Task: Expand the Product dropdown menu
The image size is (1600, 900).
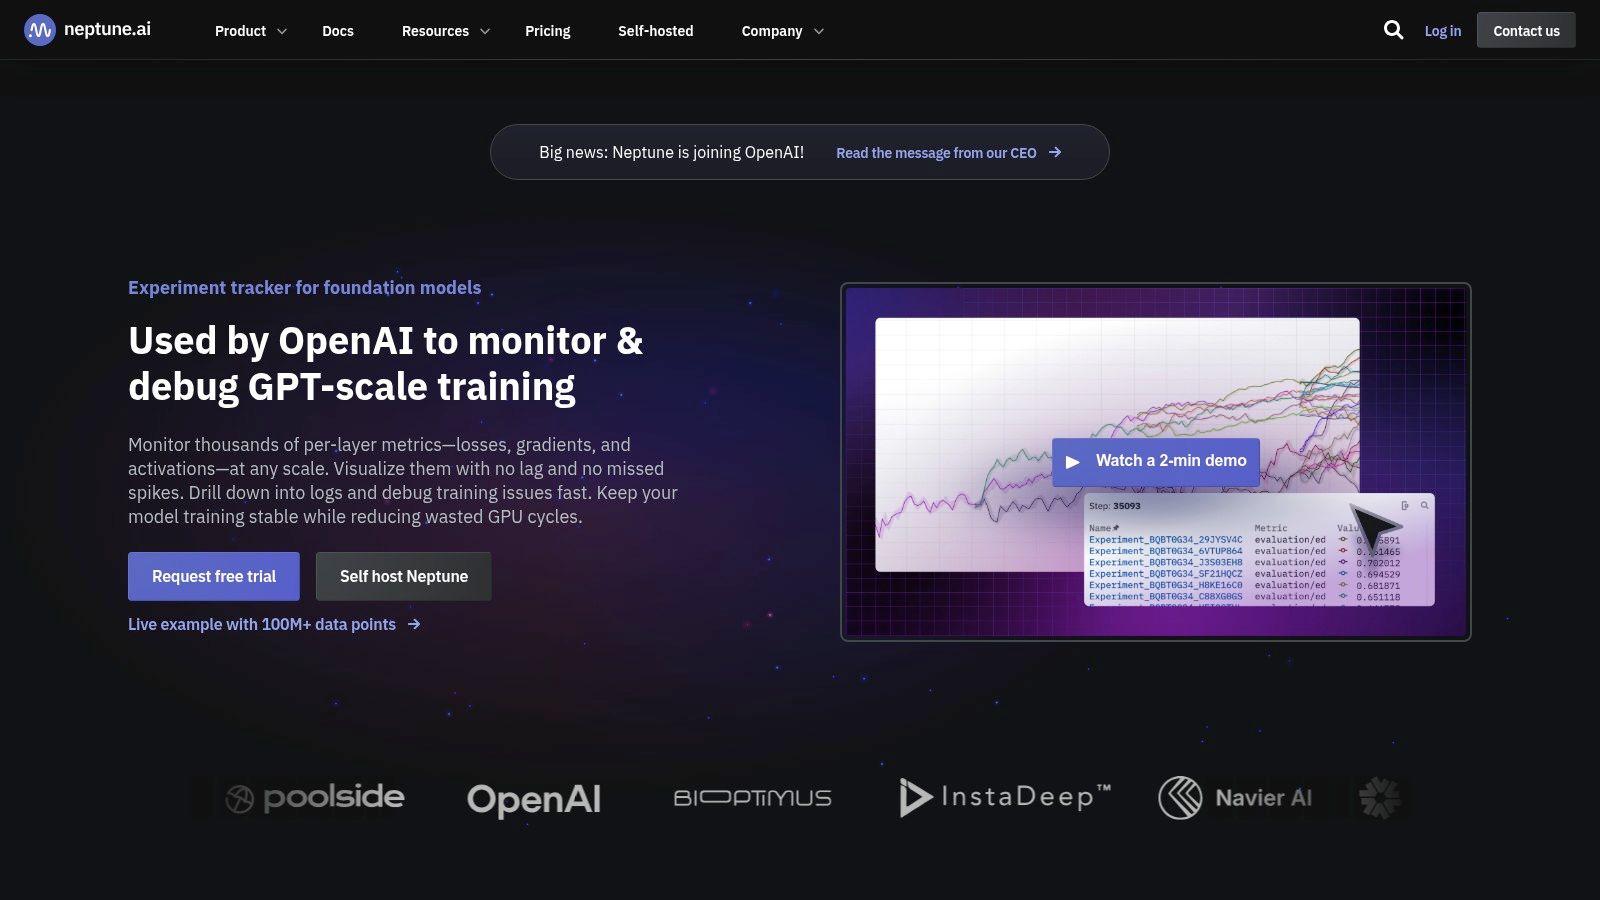Action: tap(250, 31)
